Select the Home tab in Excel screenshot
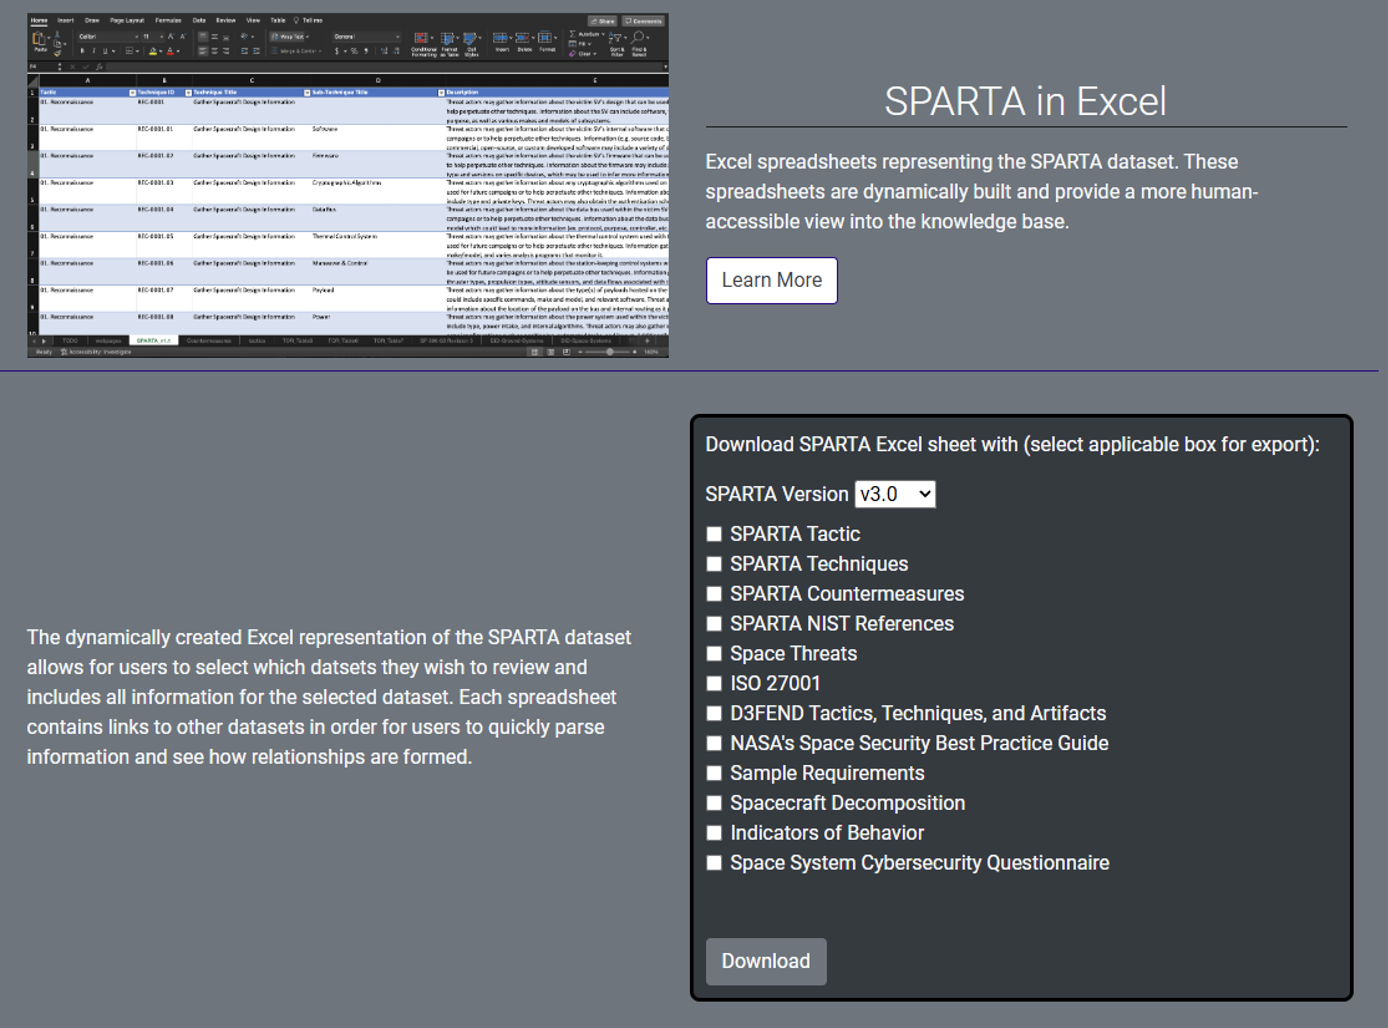 coord(39,20)
